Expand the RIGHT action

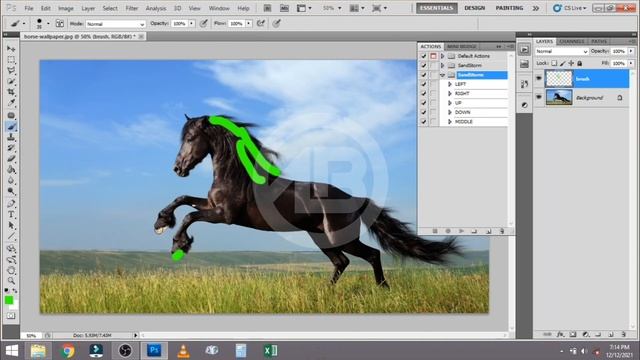(450, 93)
